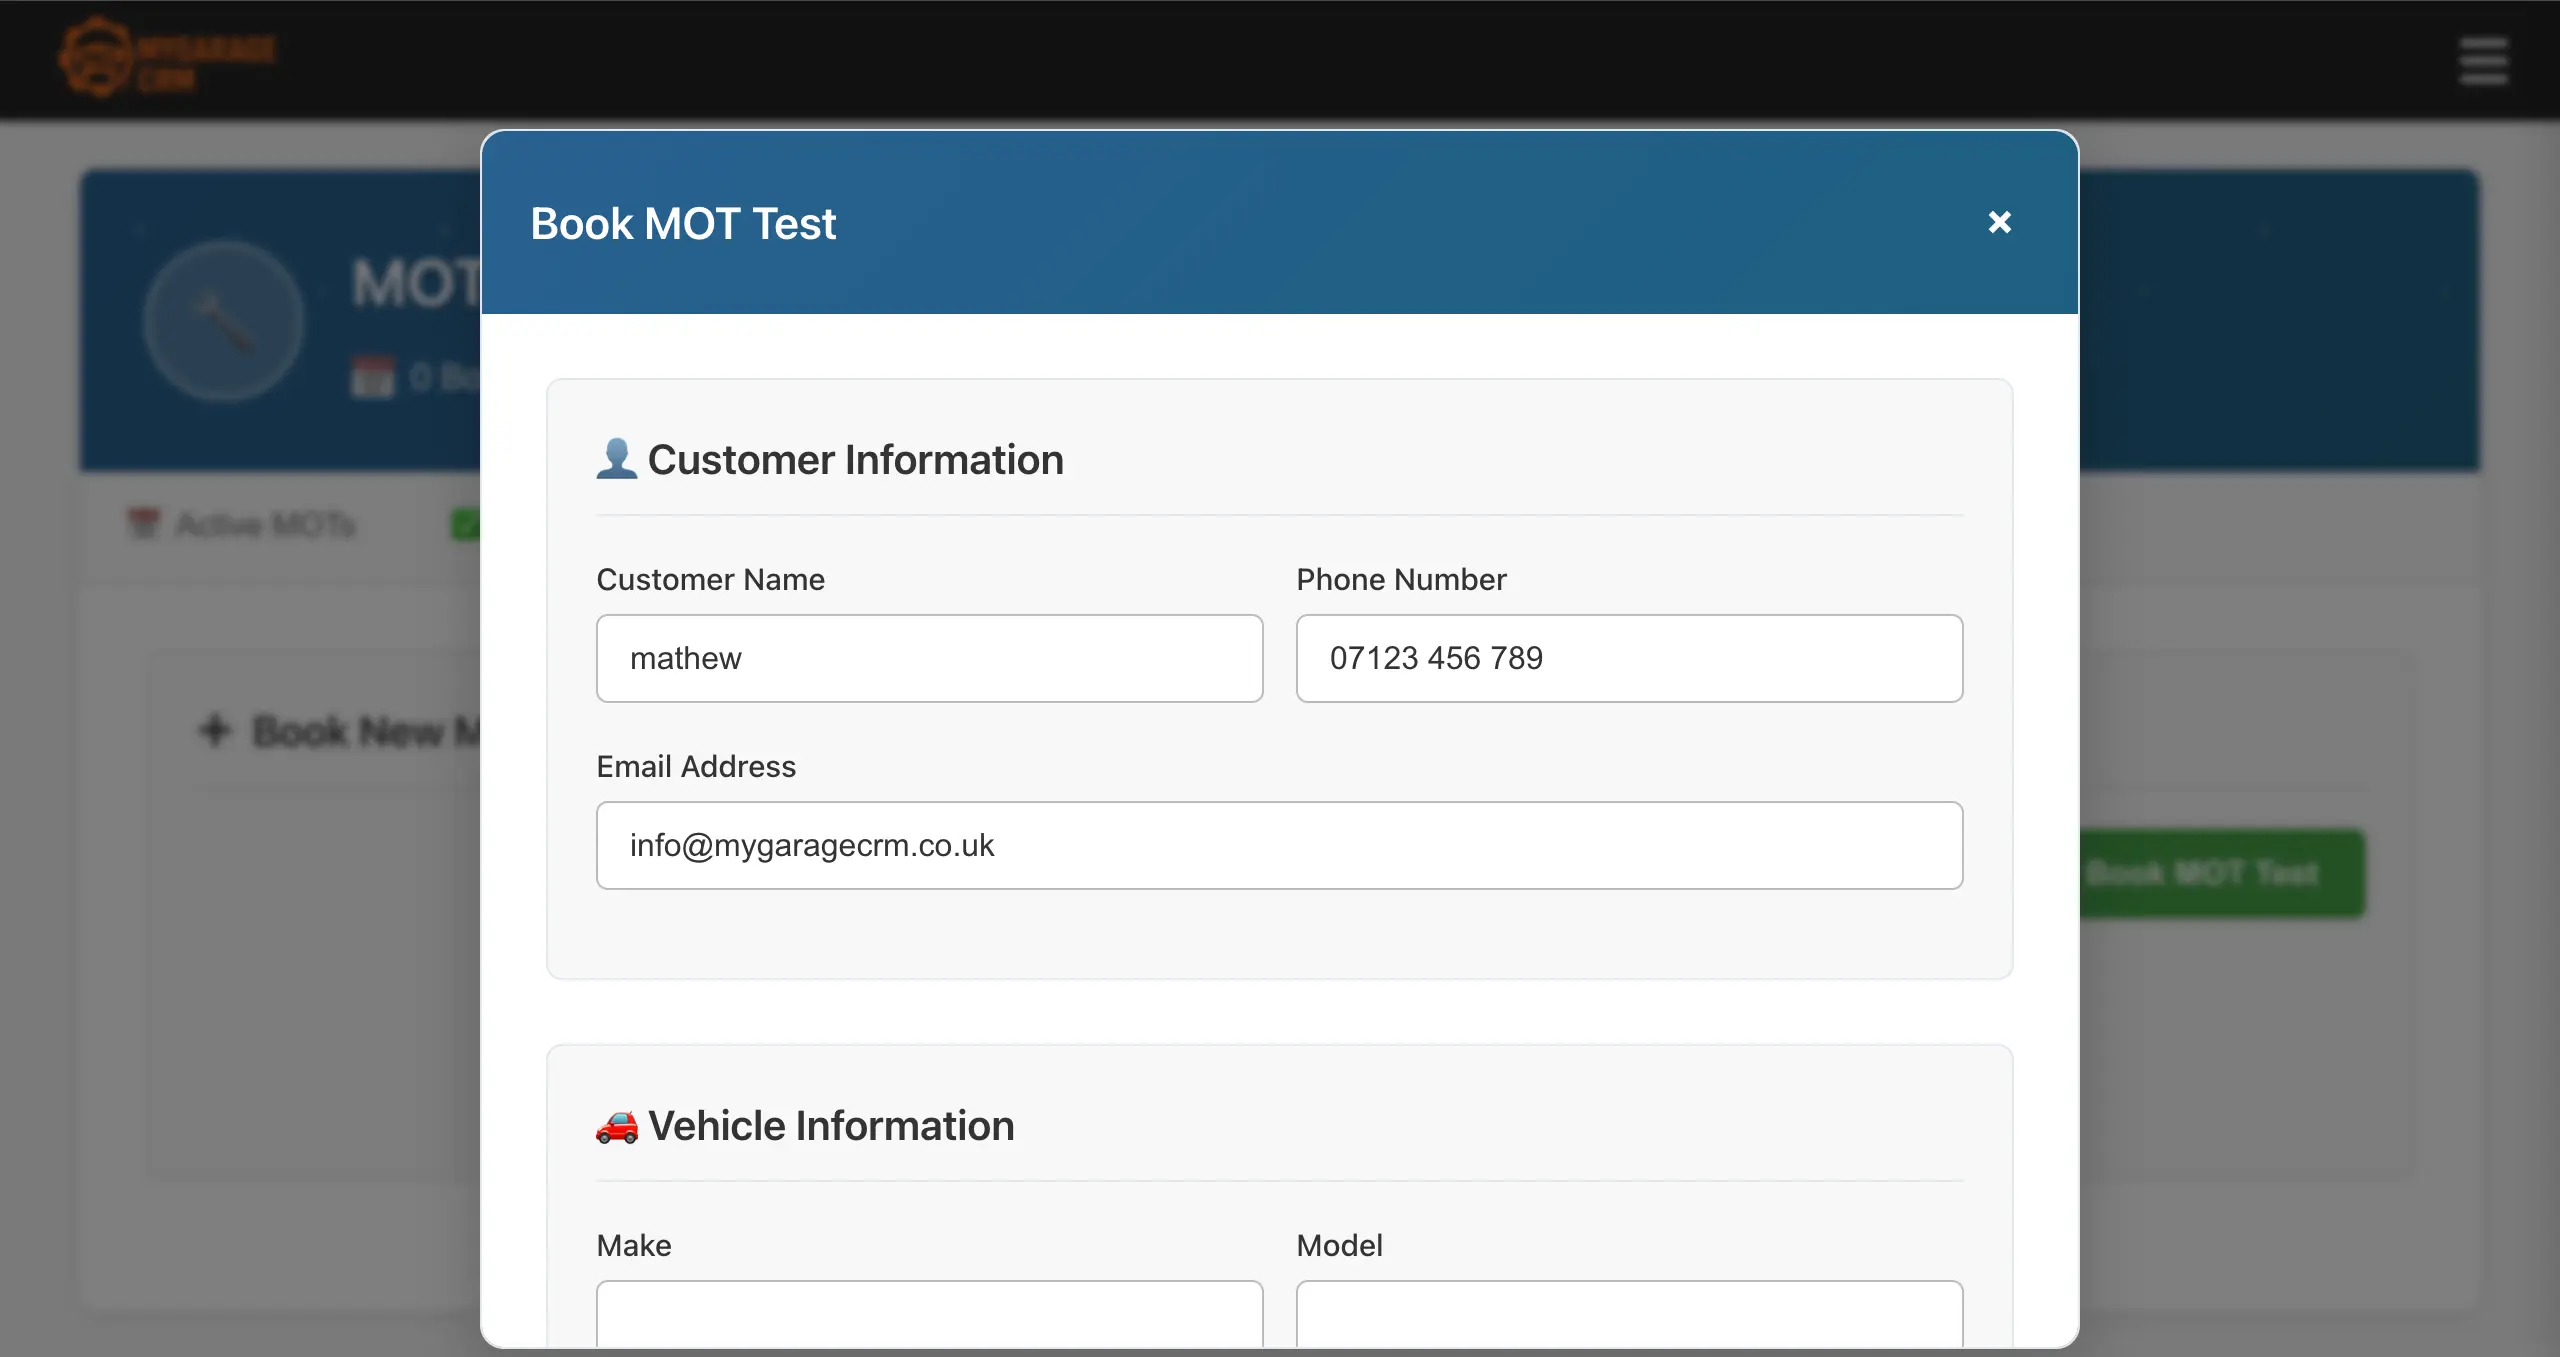This screenshot has height=1357, width=2560.
Task: Click the green Book MOT Test button
Action: point(2221,873)
